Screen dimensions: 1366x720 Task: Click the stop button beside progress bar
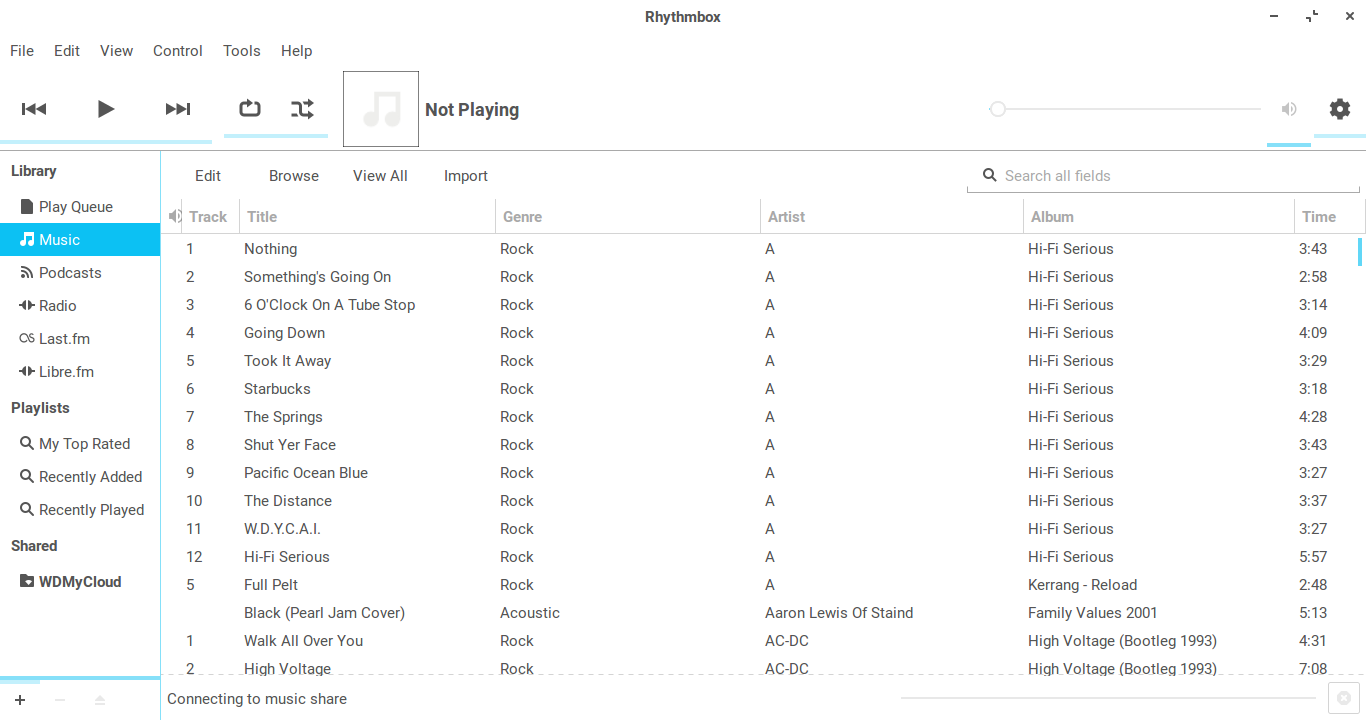[x=1344, y=698]
